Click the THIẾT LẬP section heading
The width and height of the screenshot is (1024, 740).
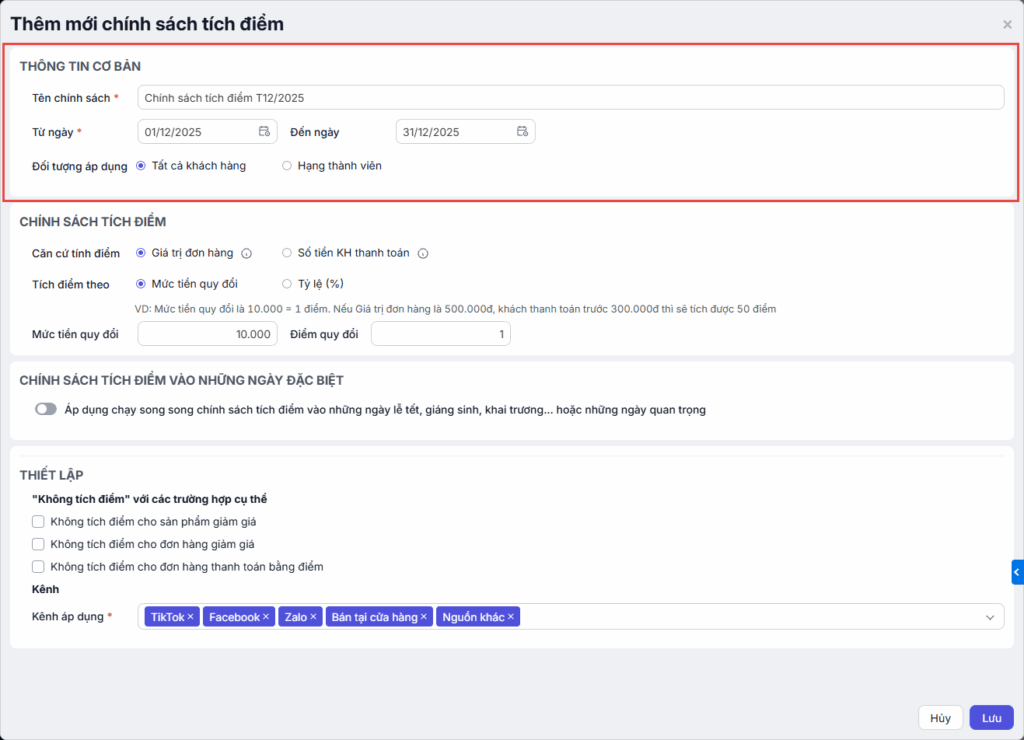click(52, 475)
